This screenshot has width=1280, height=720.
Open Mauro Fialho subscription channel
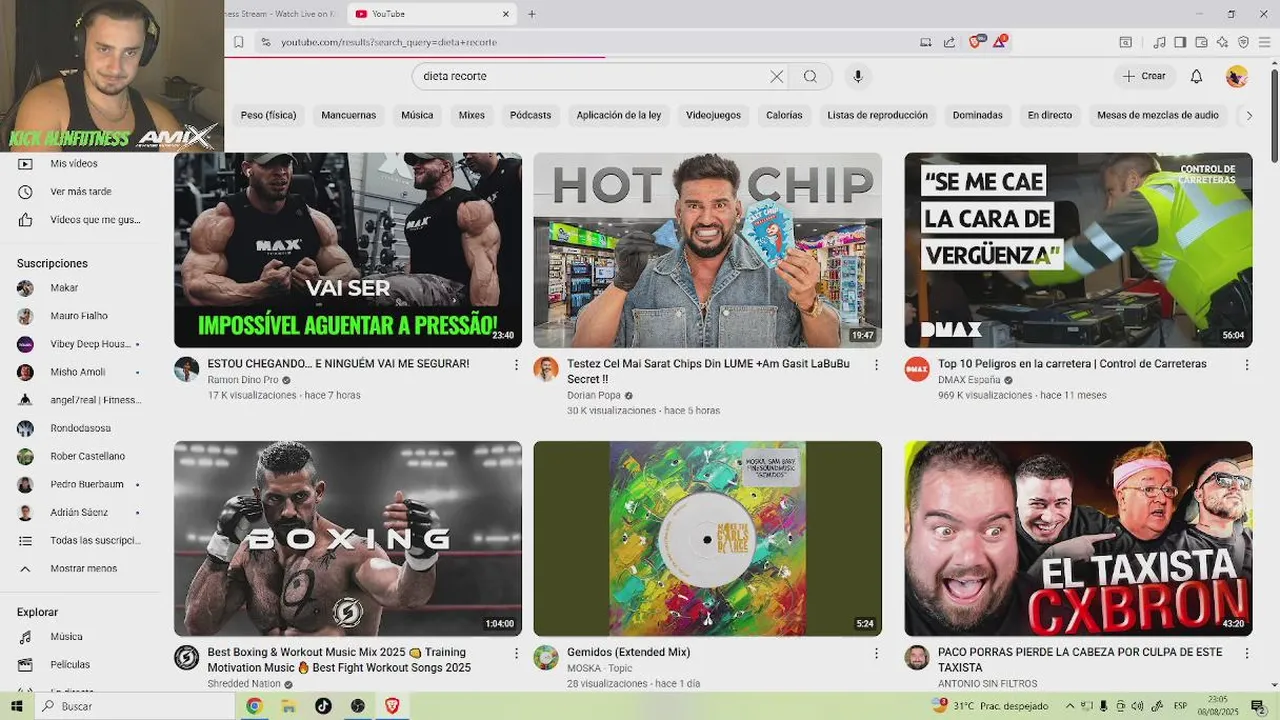pos(80,316)
